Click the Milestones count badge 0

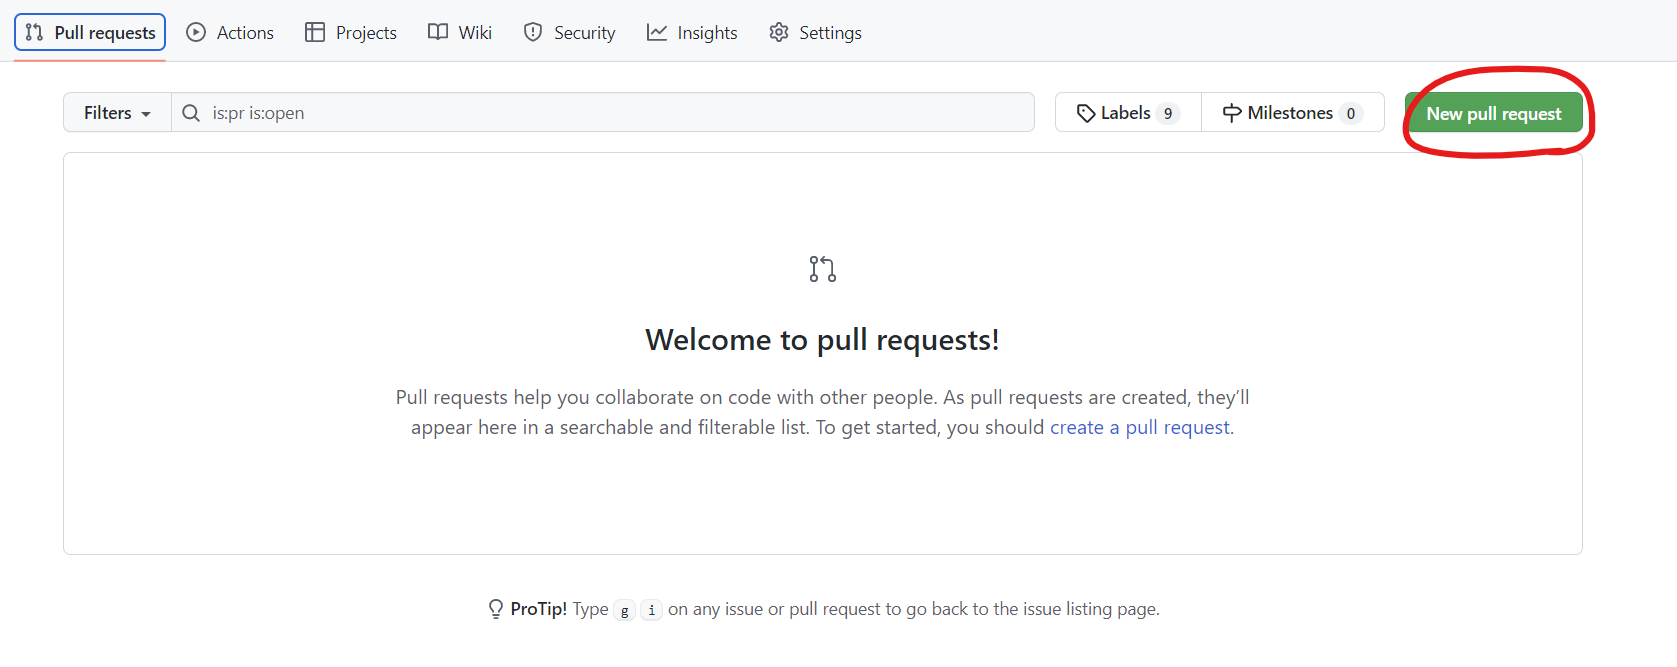coord(1351,113)
